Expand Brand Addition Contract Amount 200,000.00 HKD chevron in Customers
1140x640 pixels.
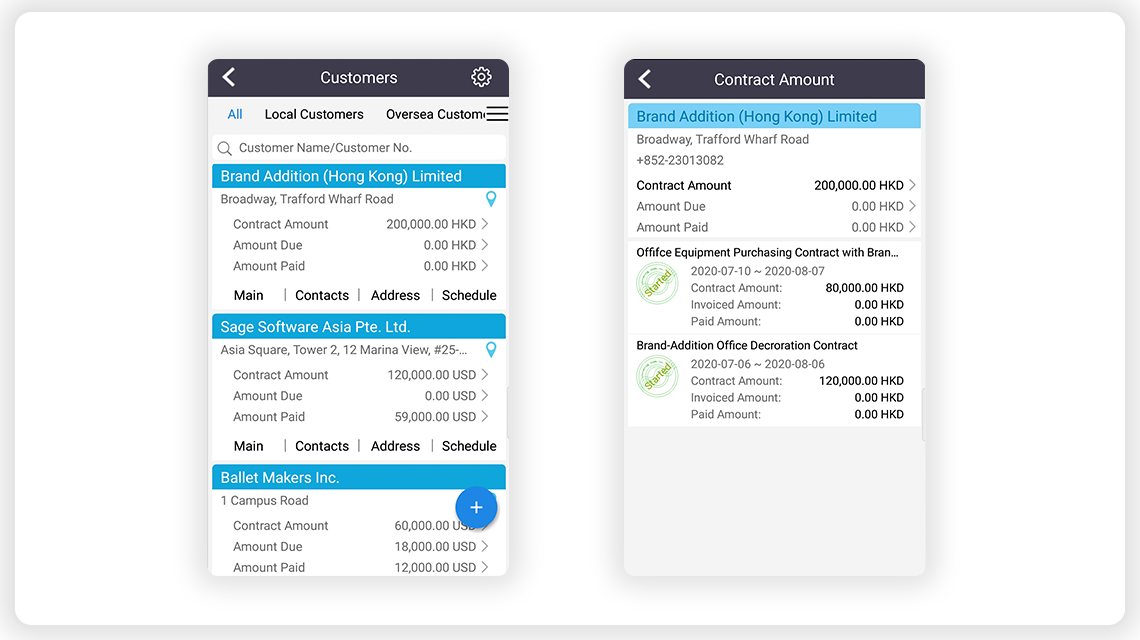(x=485, y=224)
